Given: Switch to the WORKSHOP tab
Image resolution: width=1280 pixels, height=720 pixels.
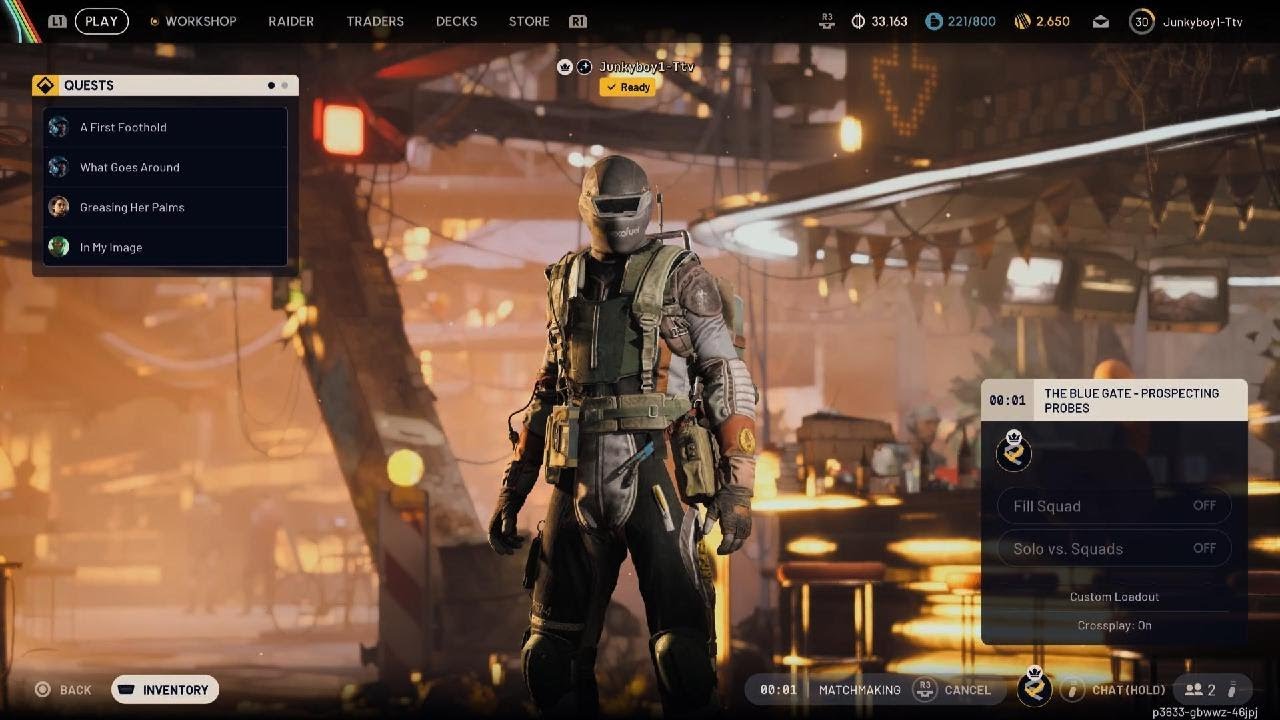Looking at the screenshot, I should pyautogui.click(x=200, y=21).
